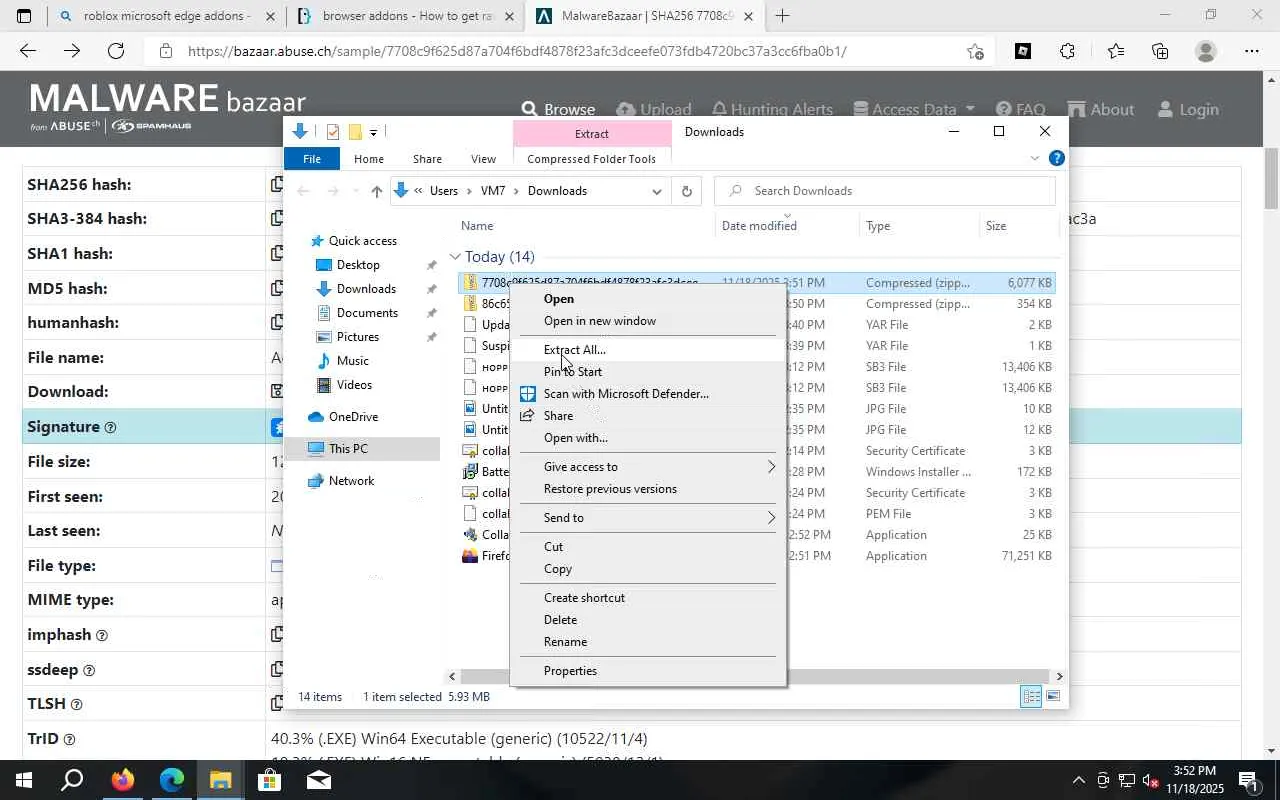Viewport: 1280px width, 800px height.
Task: Select This PC in the navigation pane
Action: [x=348, y=449]
